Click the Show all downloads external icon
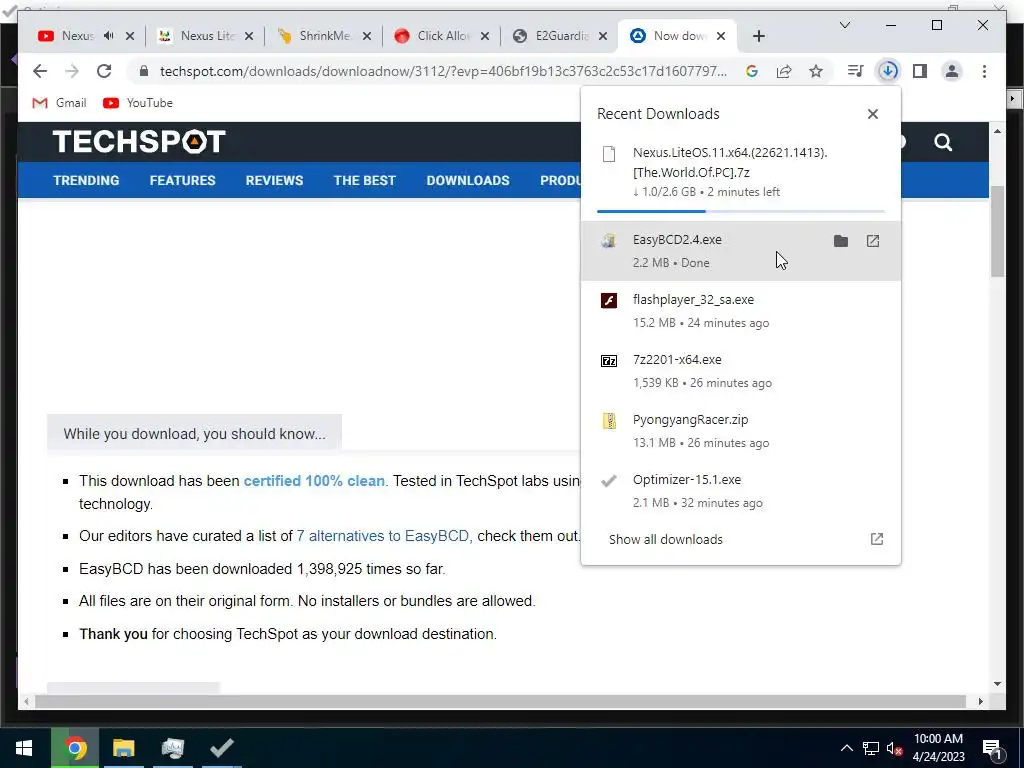The height and width of the screenshot is (768, 1024). click(876, 539)
